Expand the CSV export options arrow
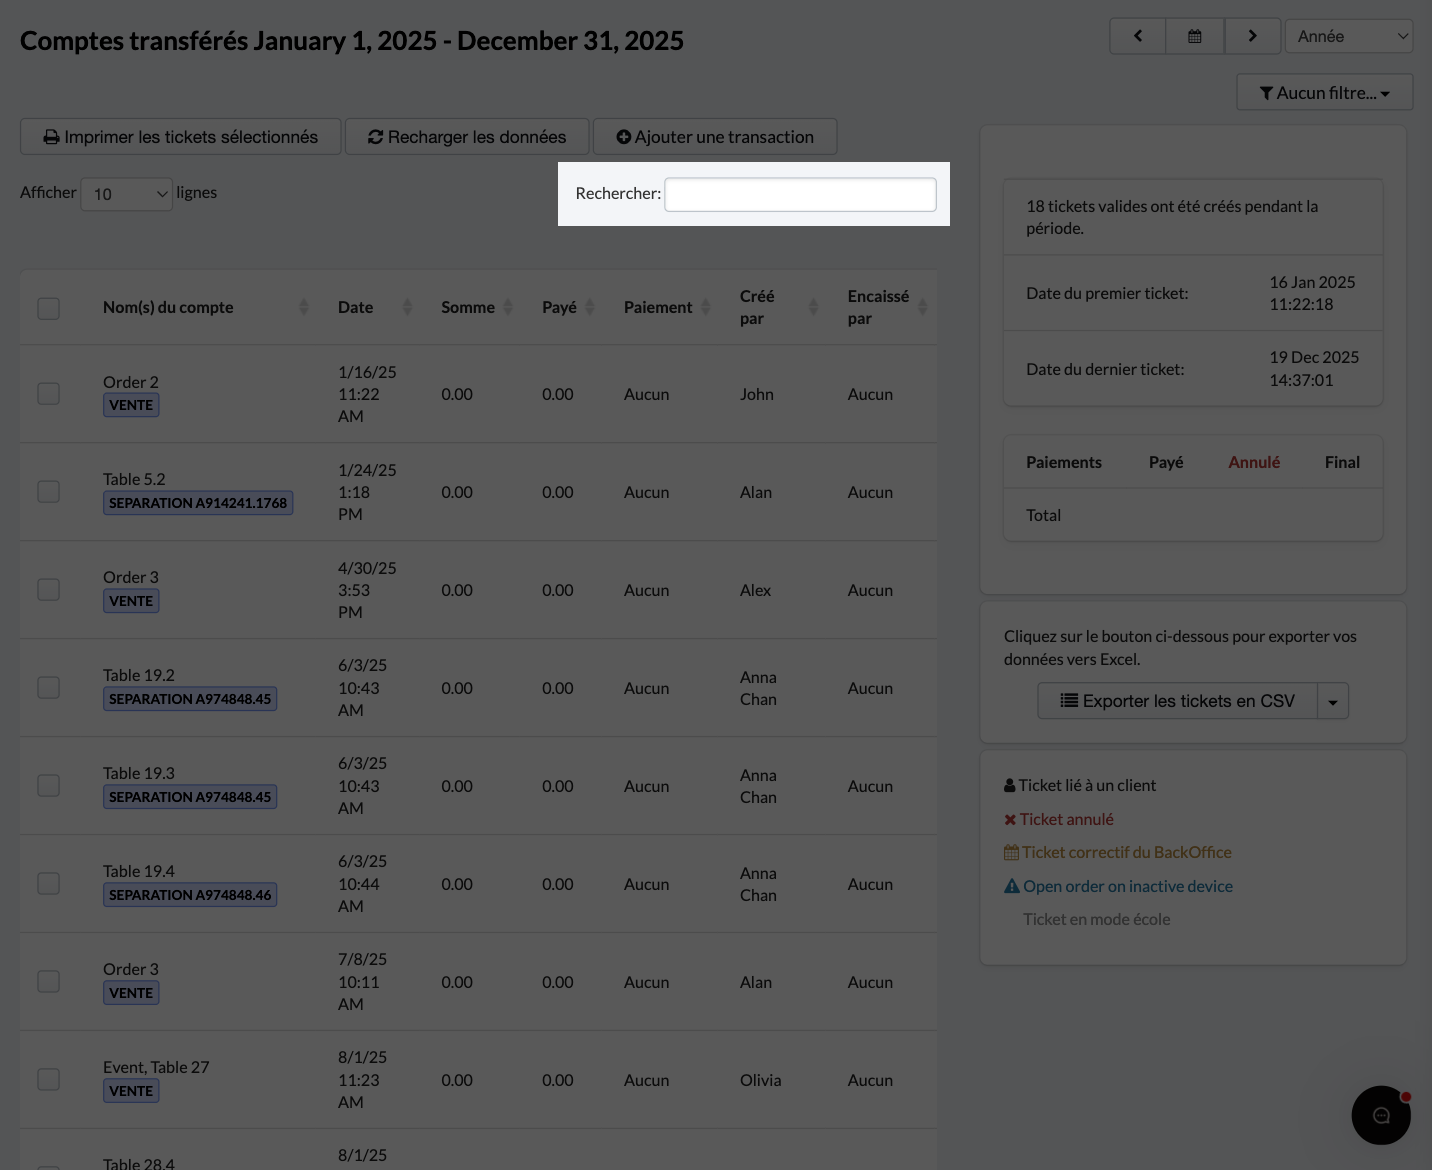Screen dimensions: 1432x1170 tap(1333, 701)
